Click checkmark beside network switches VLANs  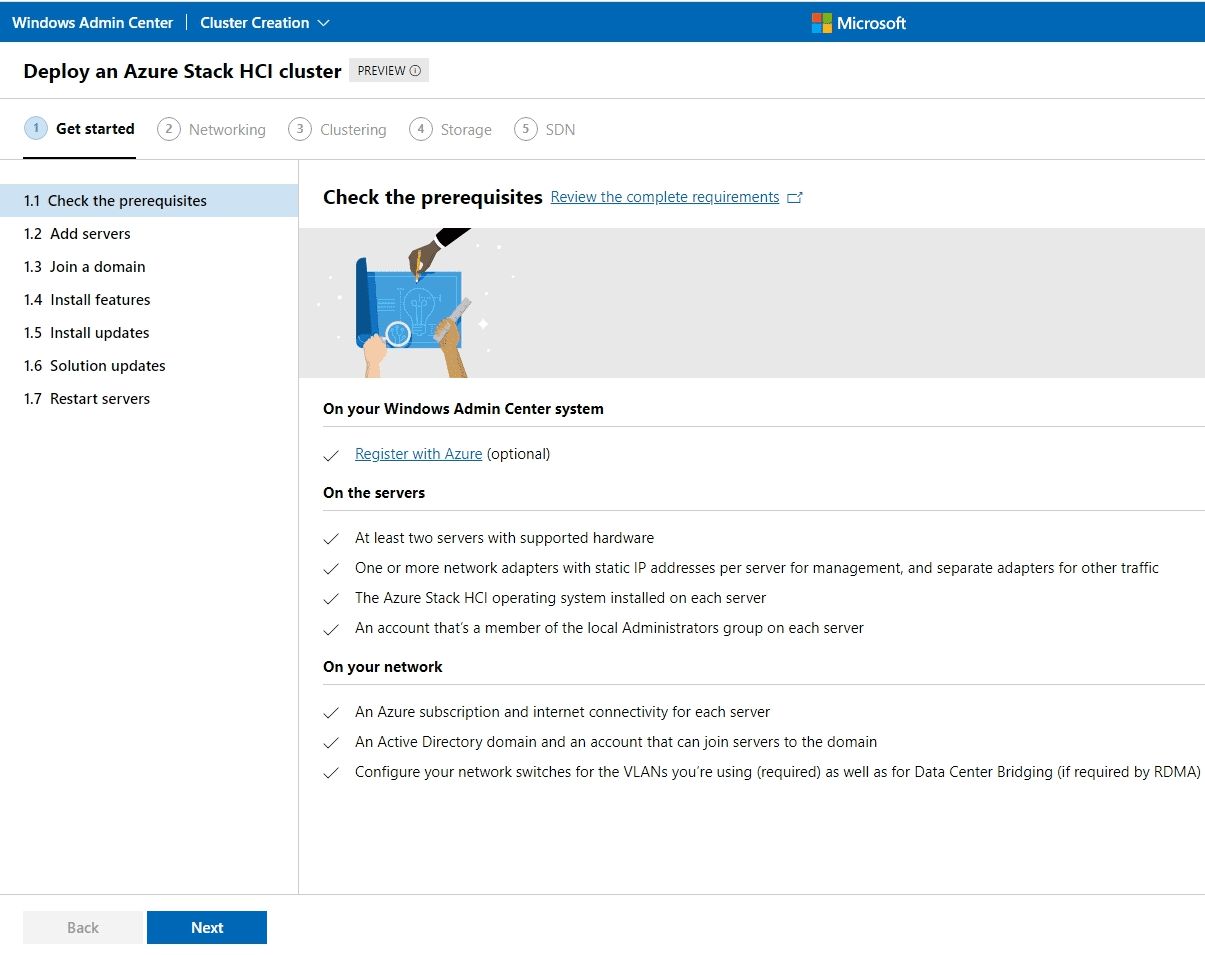tap(331, 773)
